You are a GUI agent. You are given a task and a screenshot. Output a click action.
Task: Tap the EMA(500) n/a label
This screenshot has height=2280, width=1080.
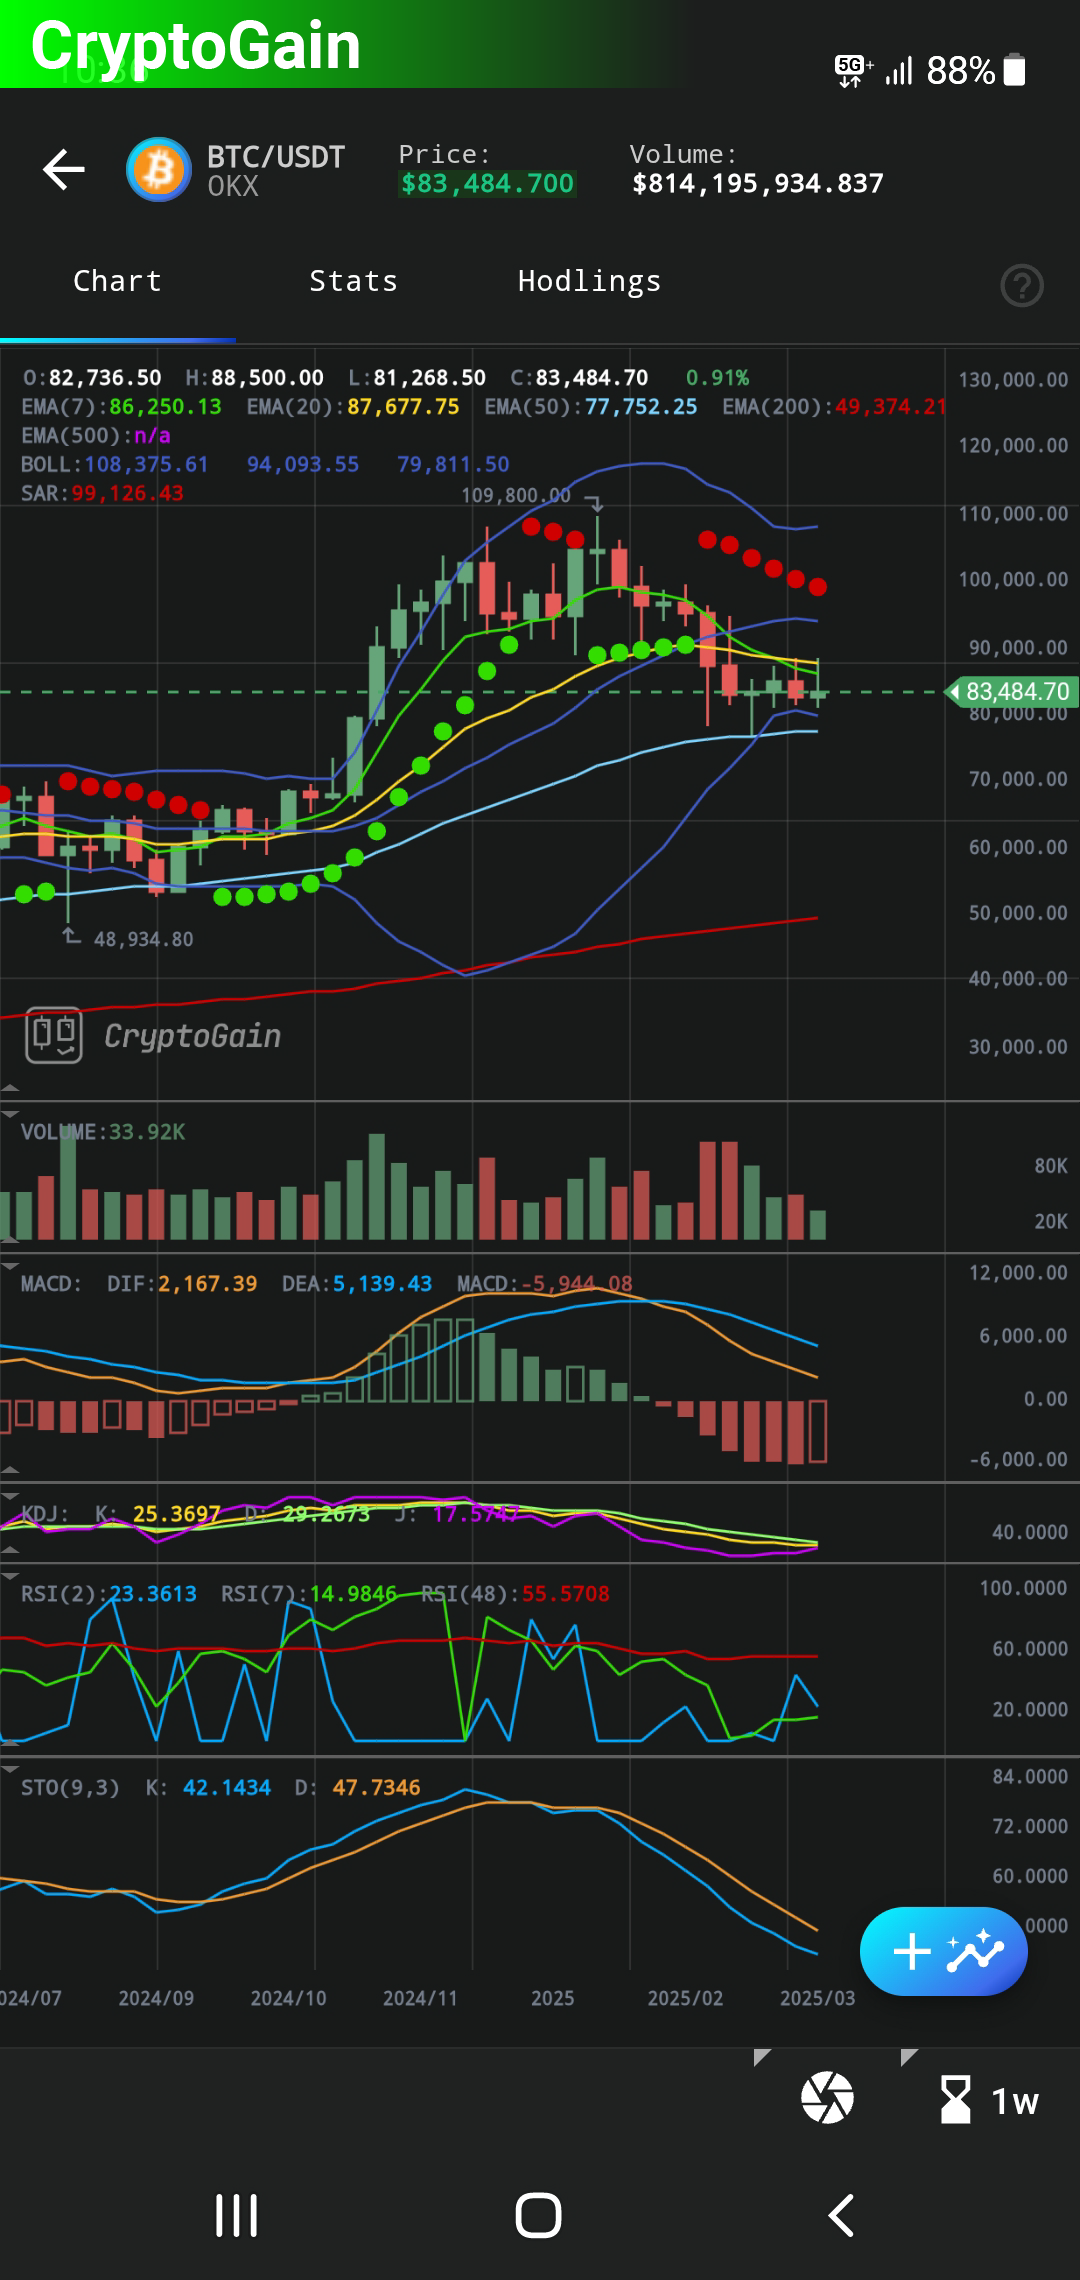click(96, 436)
